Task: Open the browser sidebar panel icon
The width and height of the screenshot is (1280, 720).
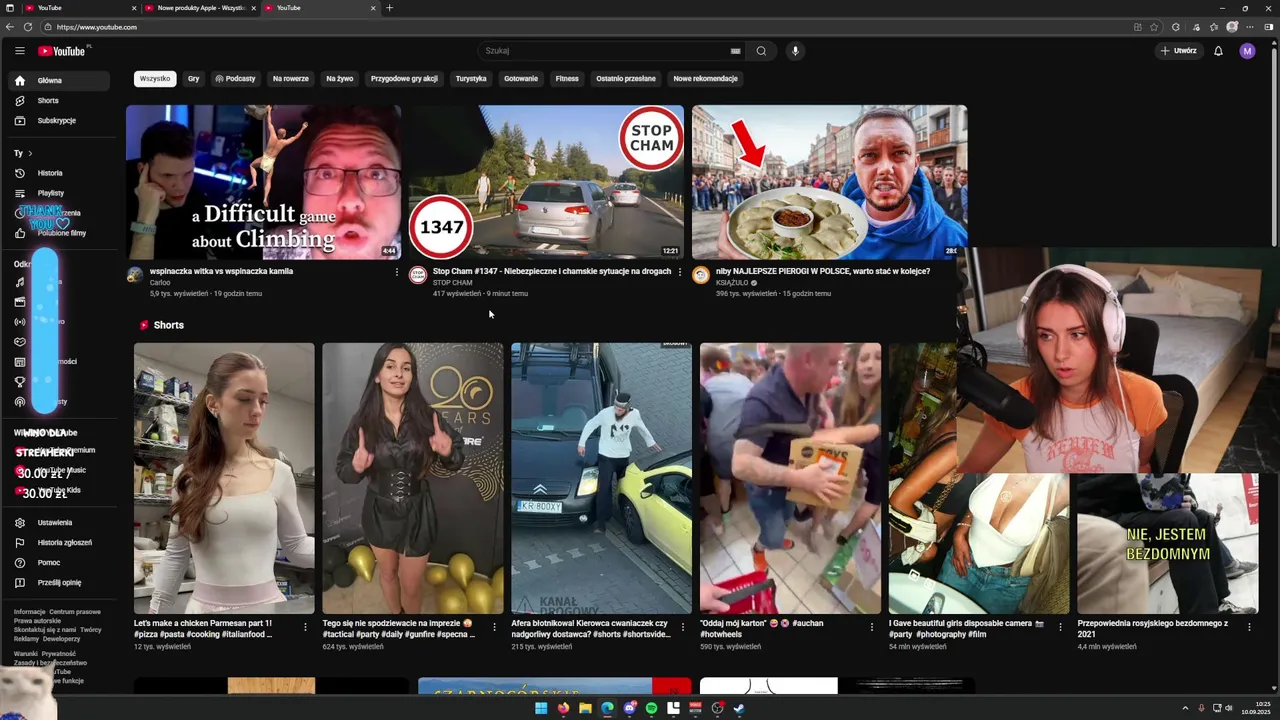Action: pyautogui.click(x=1268, y=27)
